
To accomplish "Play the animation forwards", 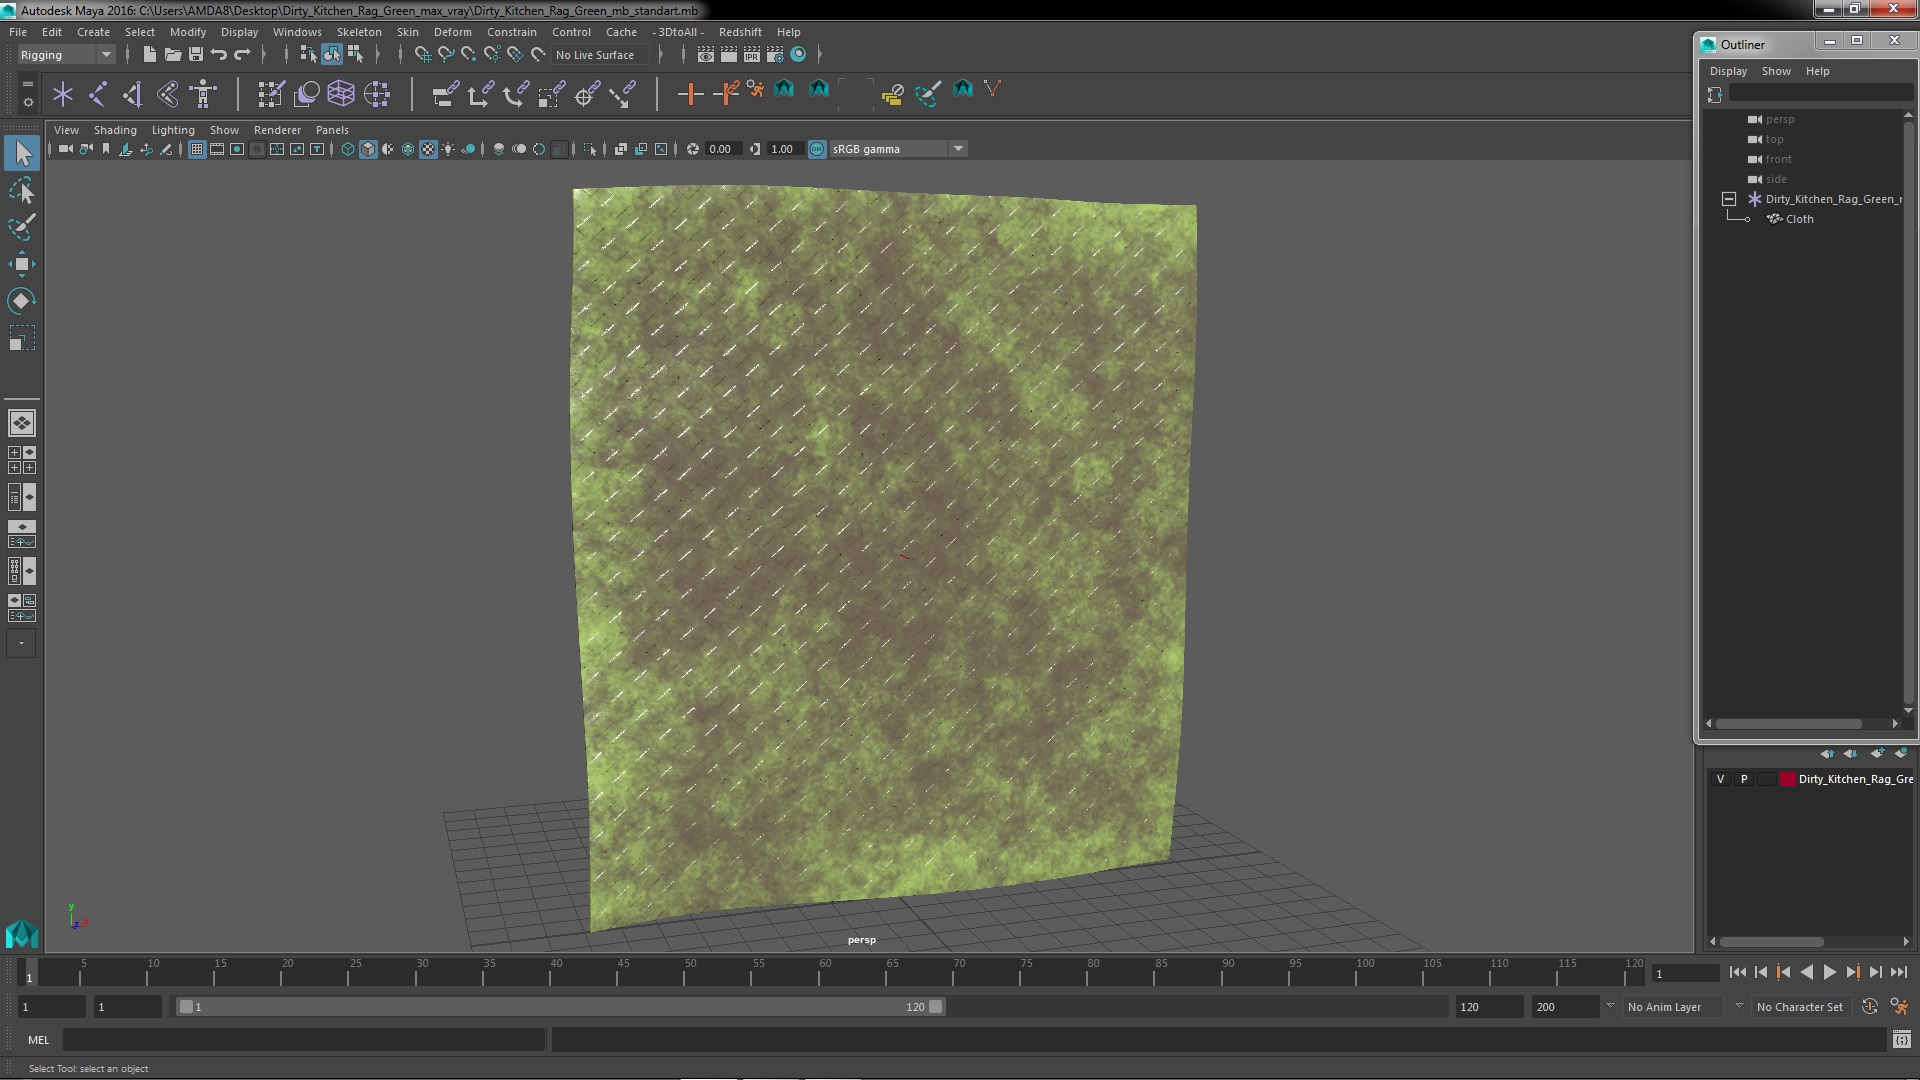I will click(x=1829, y=972).
